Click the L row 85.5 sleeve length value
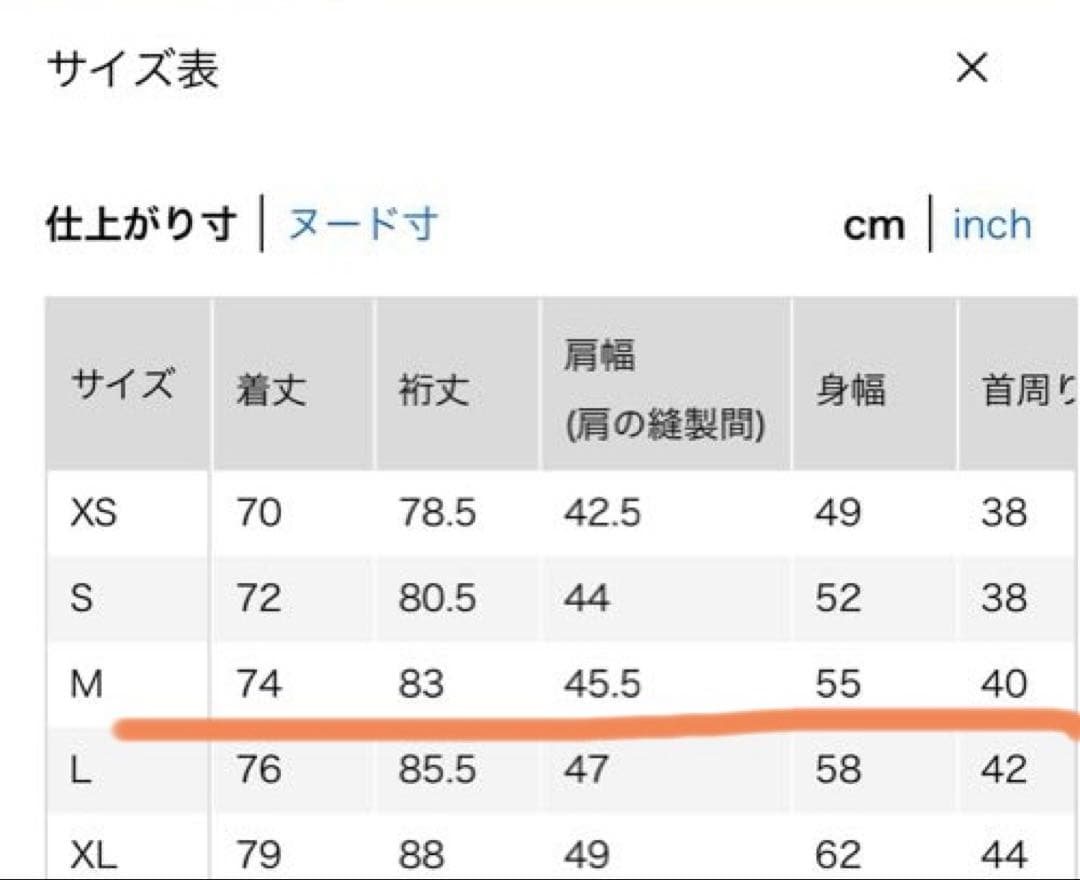 point(437,770)
